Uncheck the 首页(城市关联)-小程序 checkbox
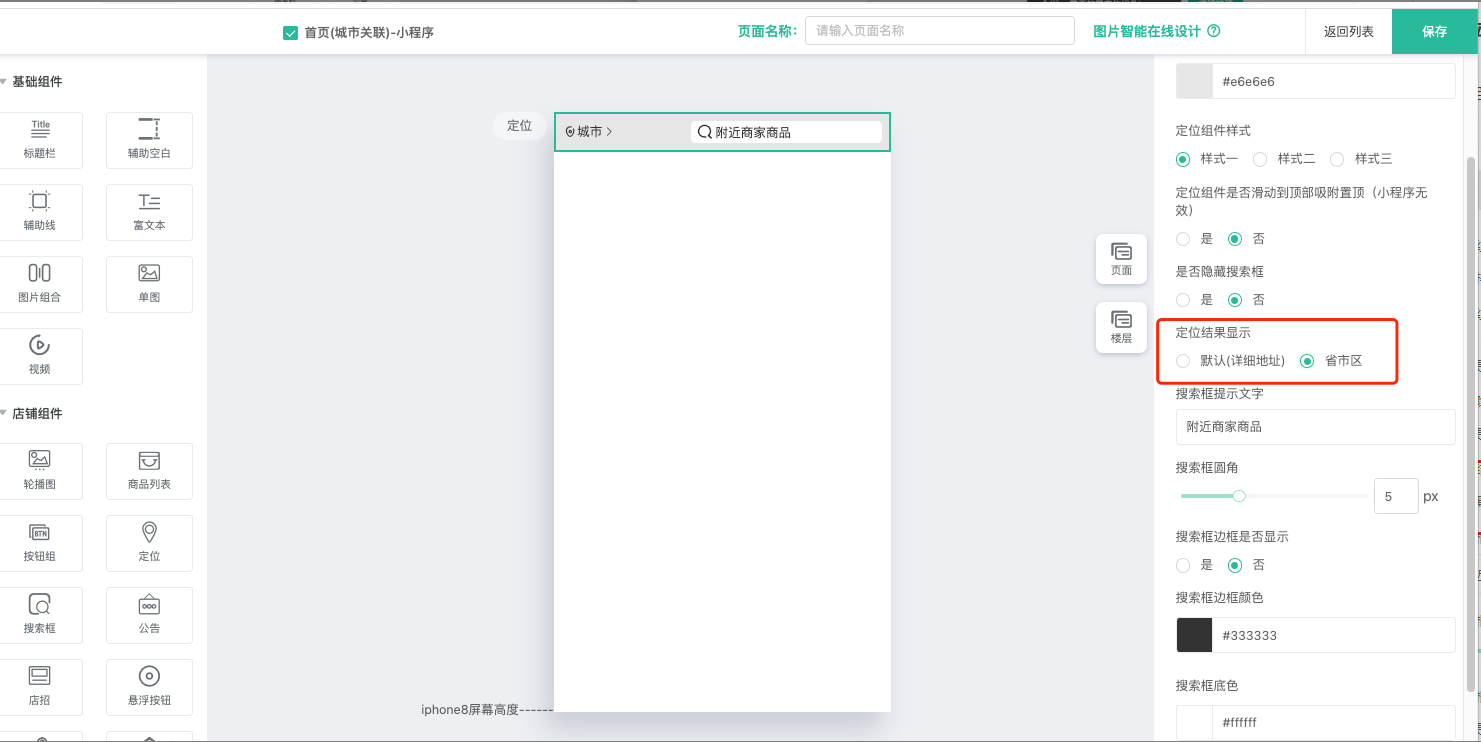 click(291, 32)
